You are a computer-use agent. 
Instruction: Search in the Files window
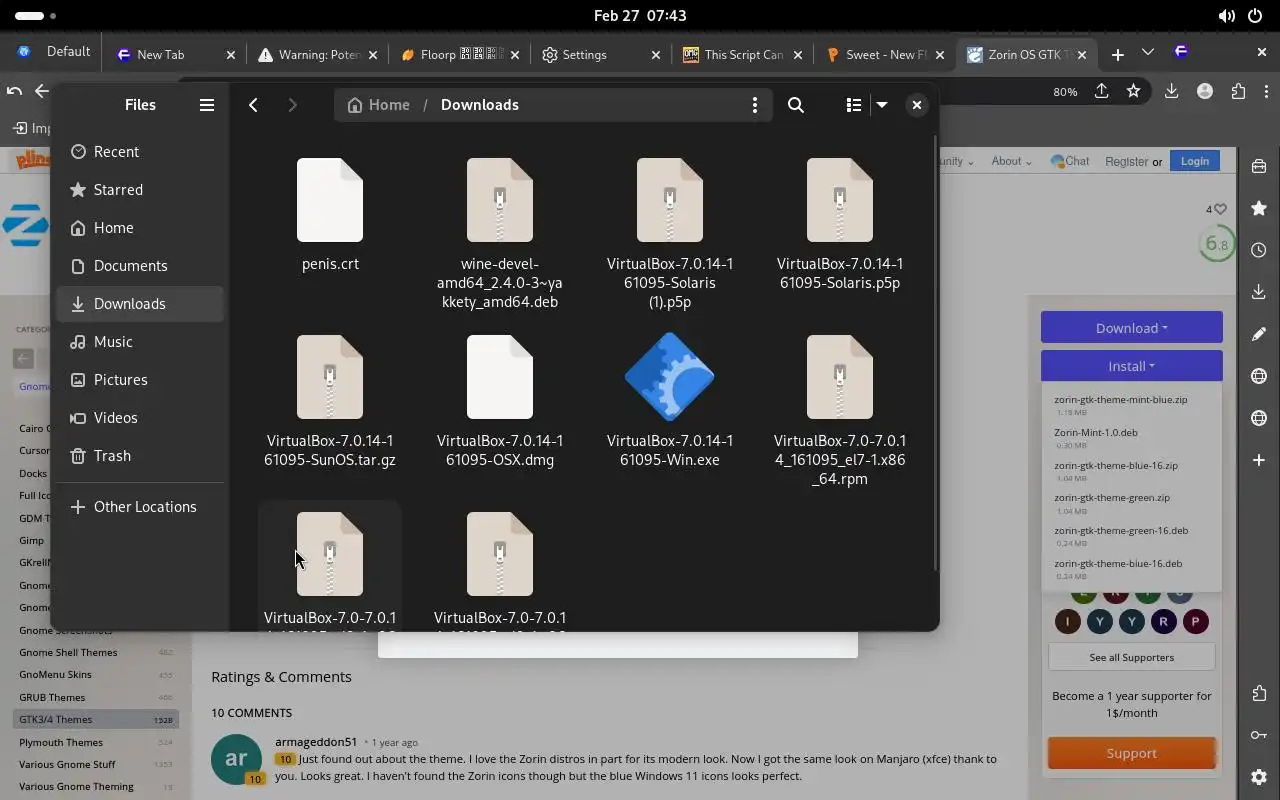[x=796, y=105]
